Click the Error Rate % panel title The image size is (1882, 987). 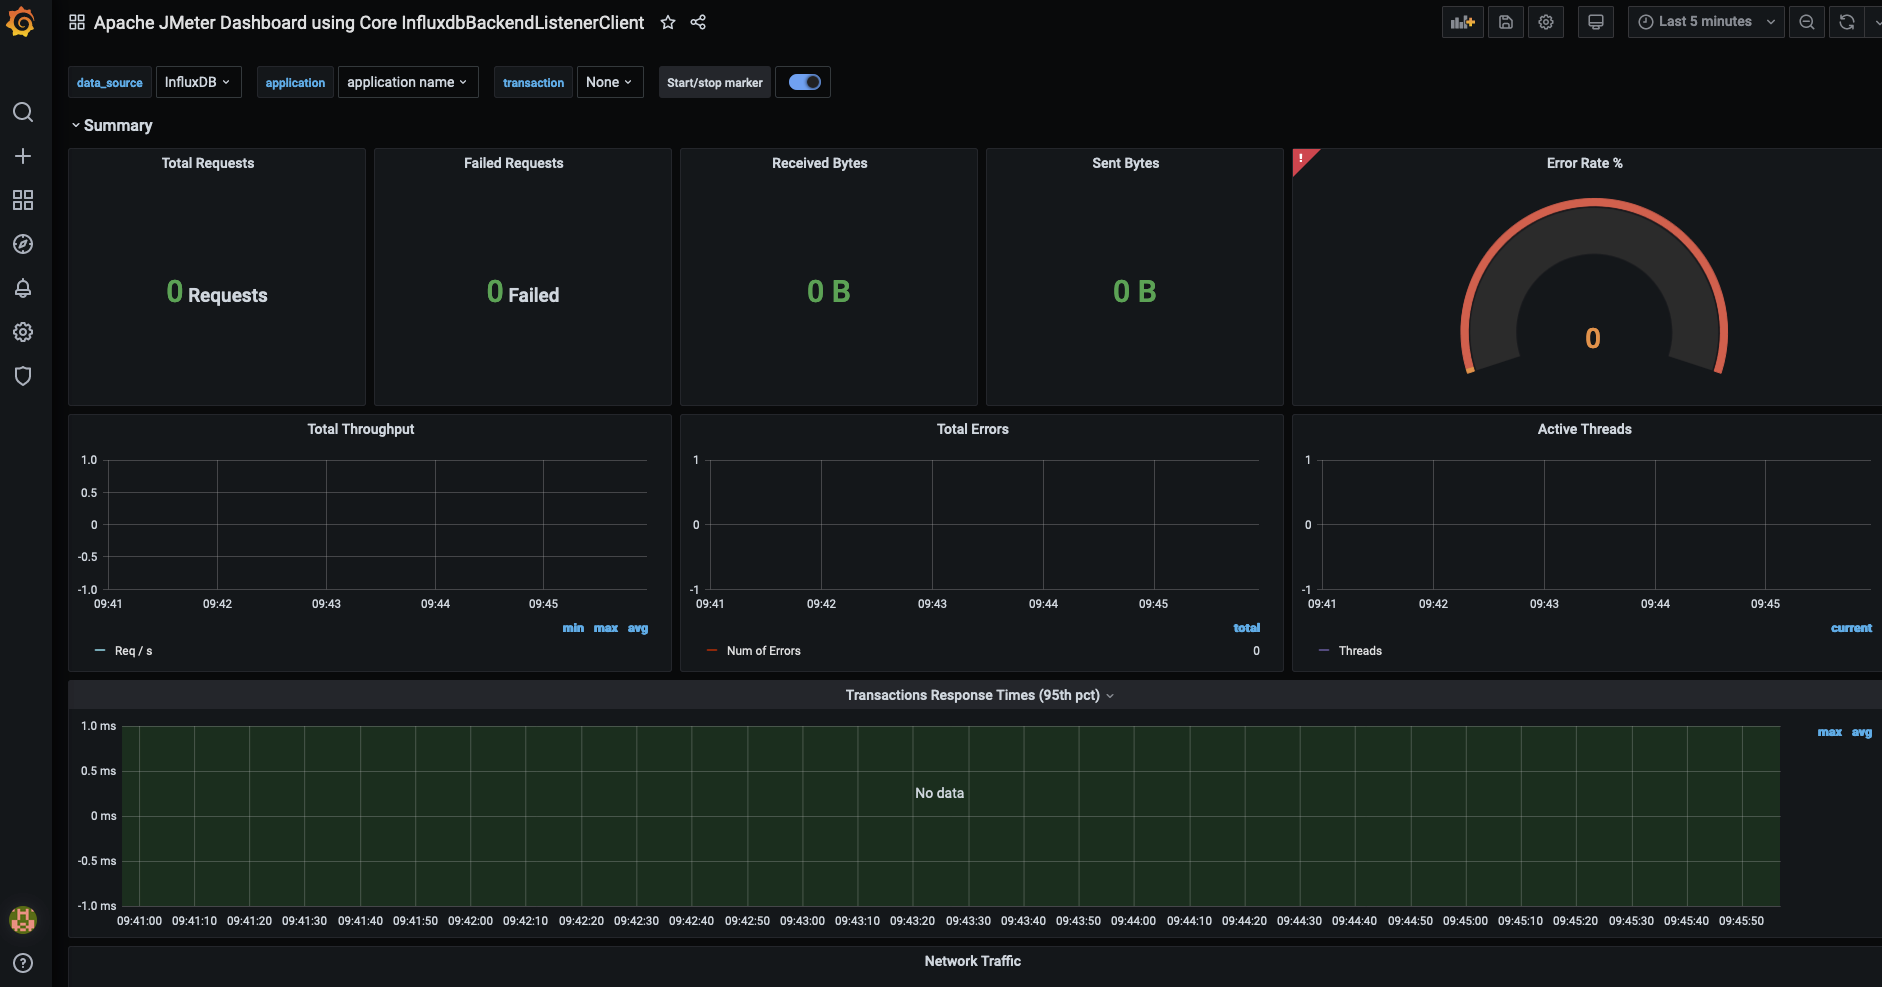[x=1585, y=163]
